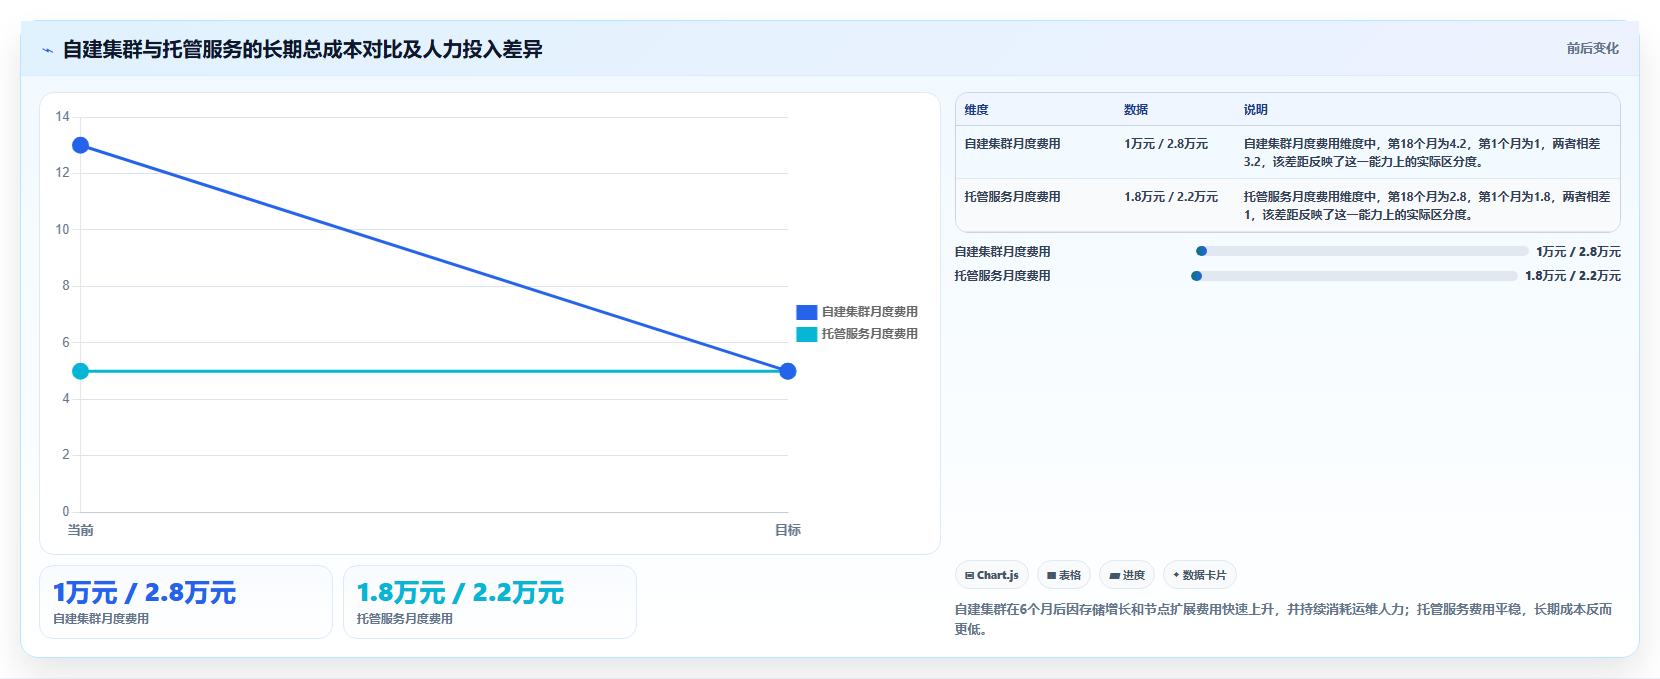
Task: Click the 目标 x-axis label
Action: tap(788, 530)
